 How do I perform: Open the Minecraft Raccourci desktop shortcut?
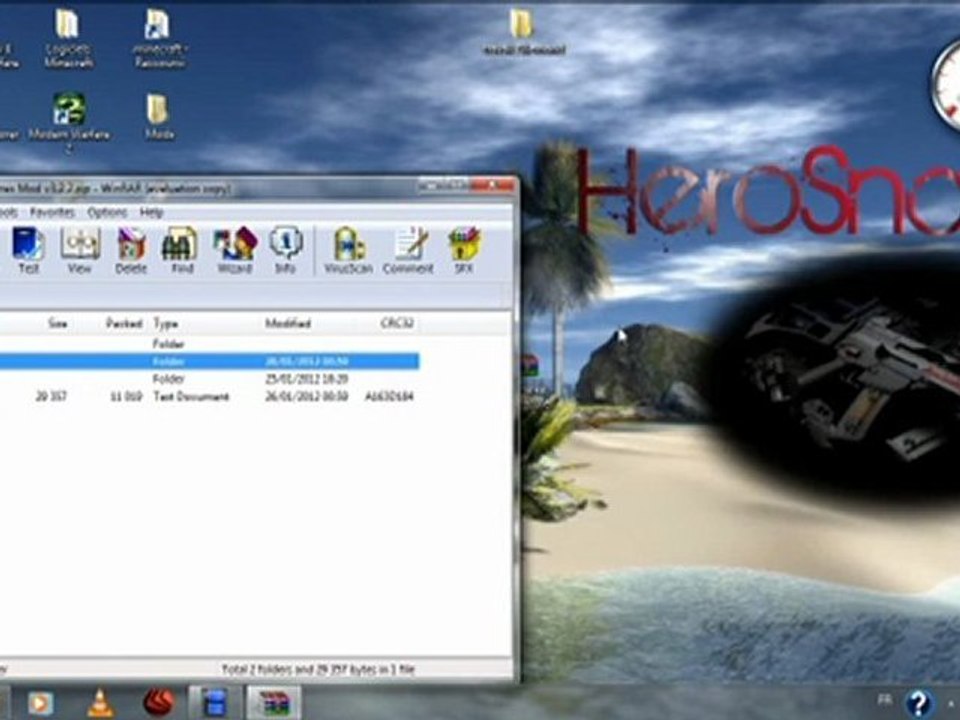coord(159,38)
